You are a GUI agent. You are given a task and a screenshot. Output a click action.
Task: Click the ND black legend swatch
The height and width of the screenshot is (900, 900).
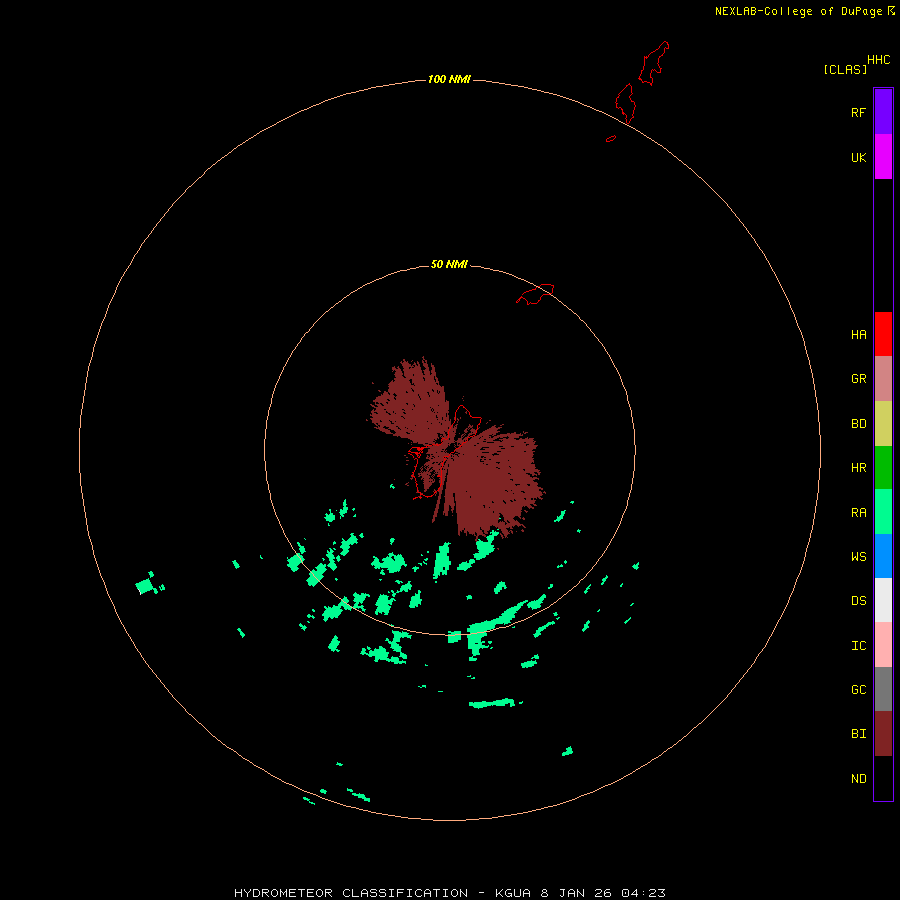tap(883, 778)
